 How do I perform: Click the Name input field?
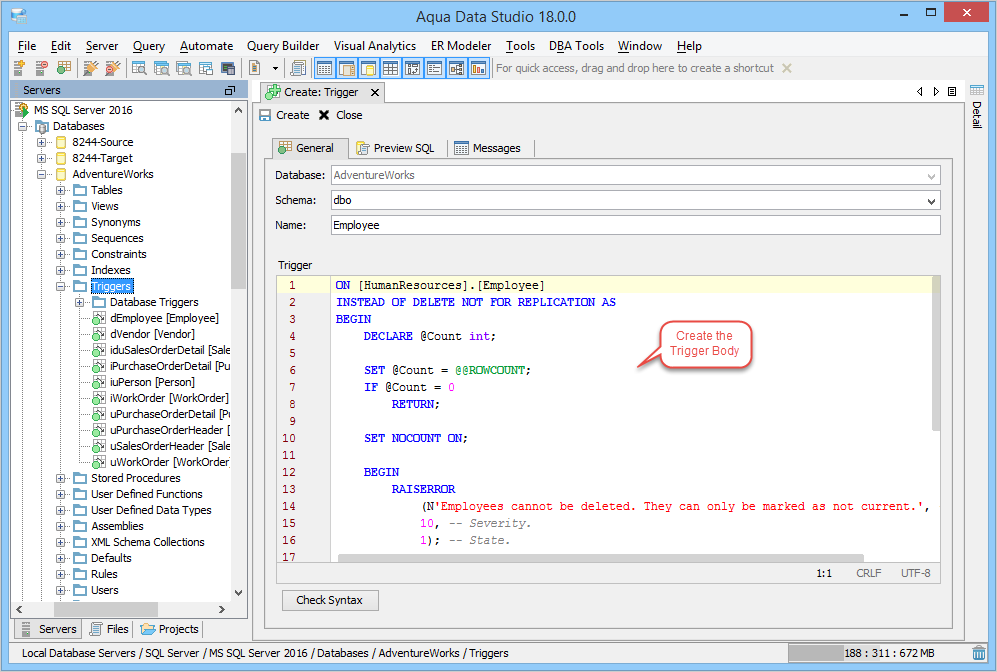point(635,225)
